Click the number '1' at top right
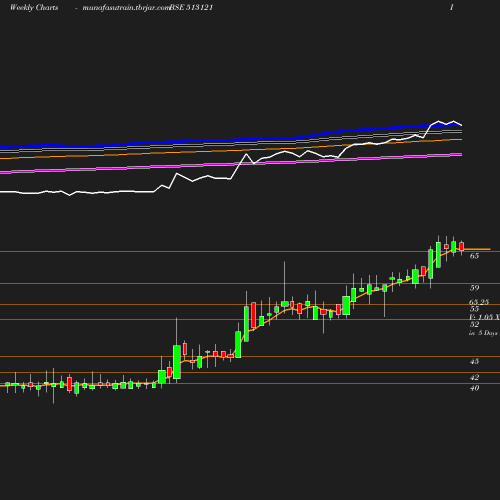The width and height of the screenshot is (500, 500). (x=452, y=8)
